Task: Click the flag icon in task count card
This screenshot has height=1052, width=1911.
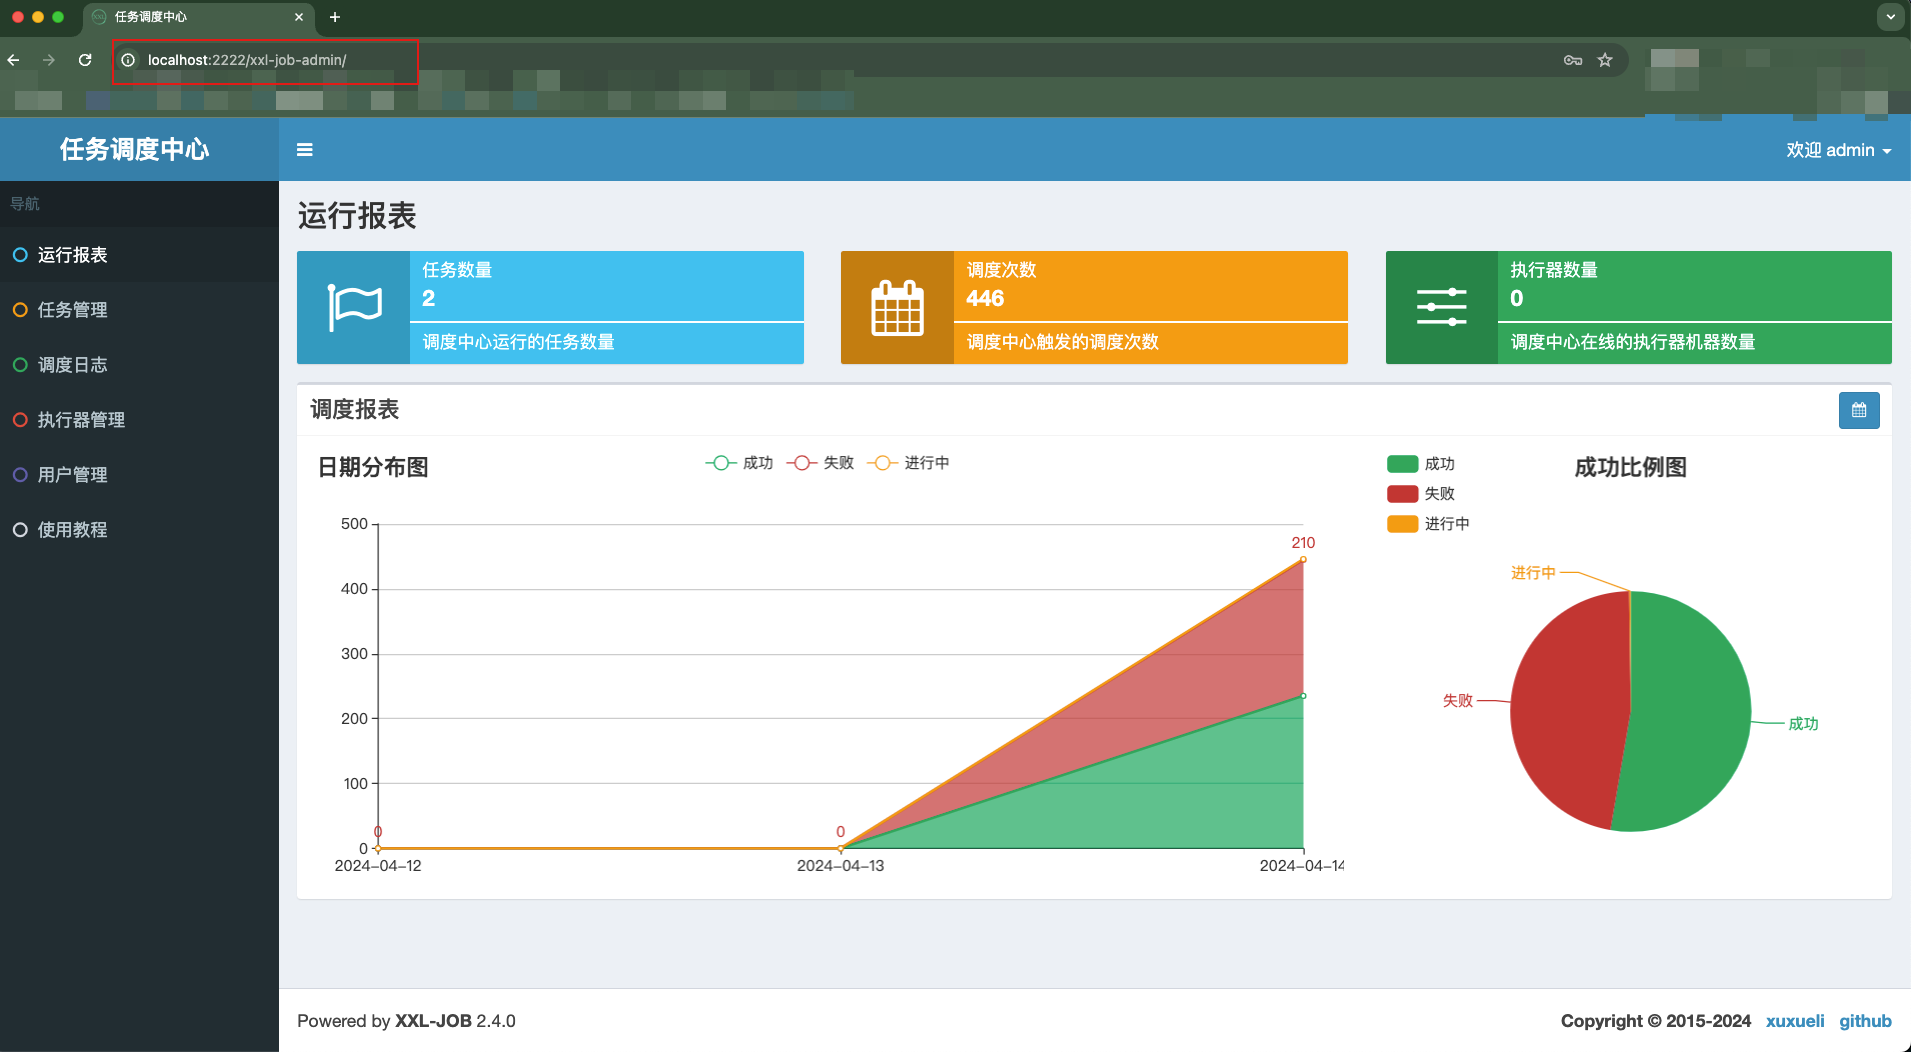Action: coord(354,307)
